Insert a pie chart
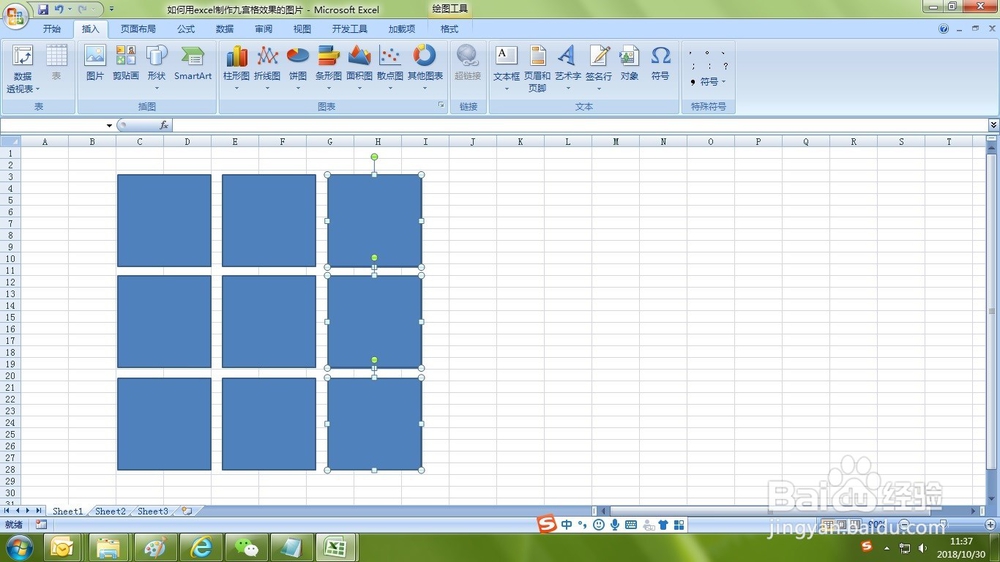Image resolution: width=1000 pixels, height=562 pixels. [298, 66]
